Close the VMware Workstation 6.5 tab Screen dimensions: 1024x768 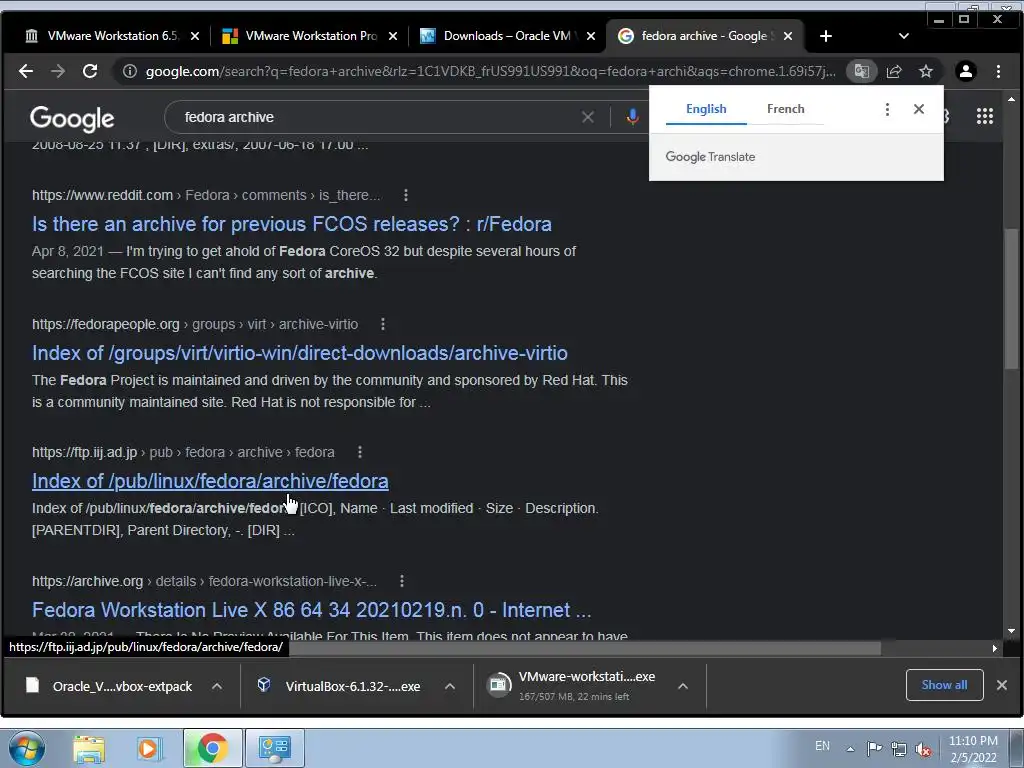195,36
